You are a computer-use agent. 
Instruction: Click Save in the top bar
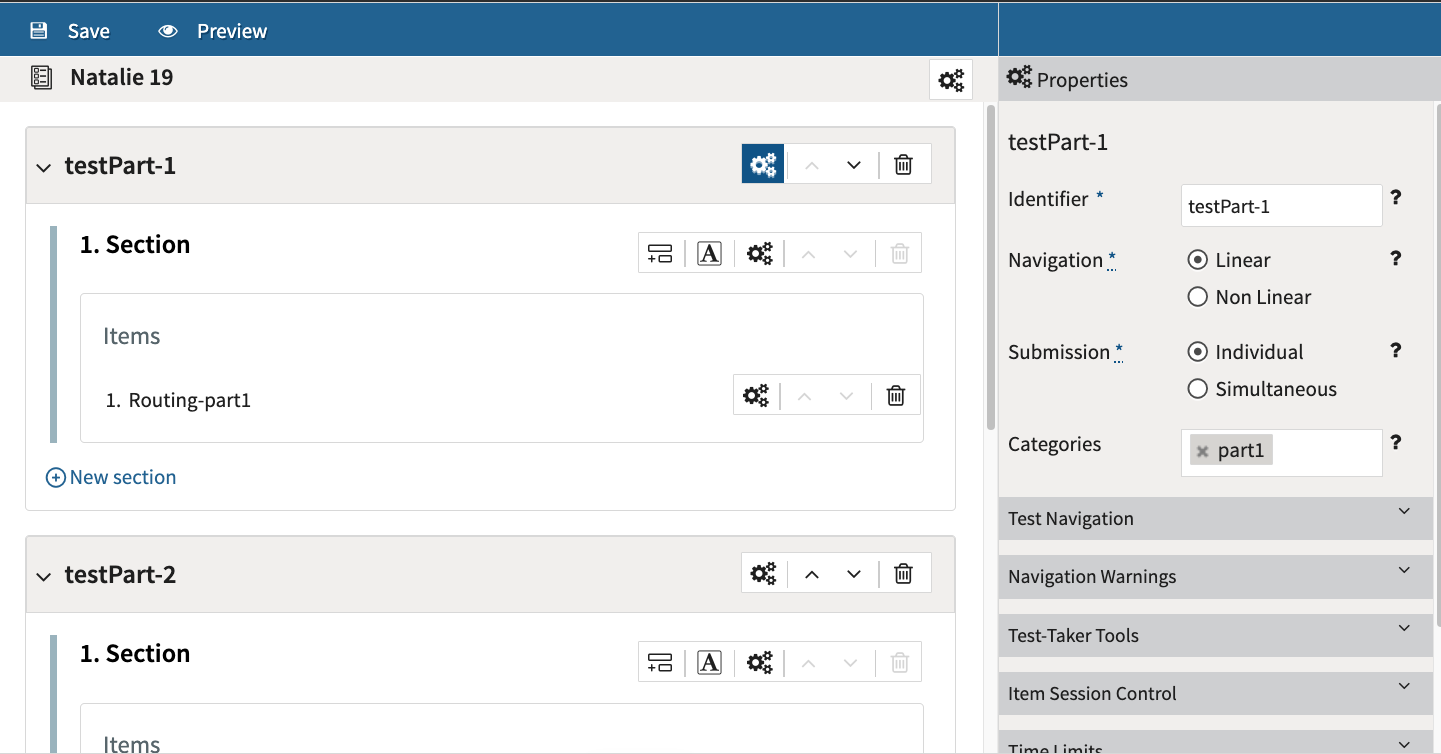(70, 31)
